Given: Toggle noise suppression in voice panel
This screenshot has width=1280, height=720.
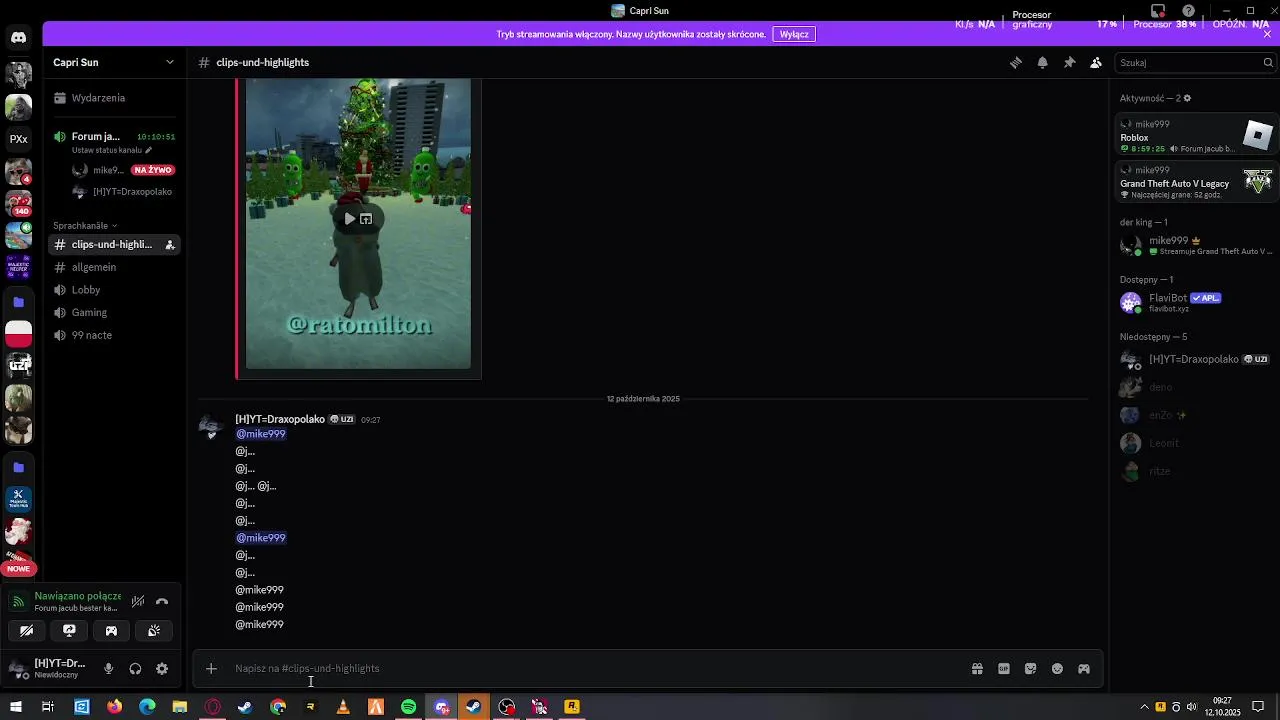Looking at the screenshot, I should [x=138, y=601].
